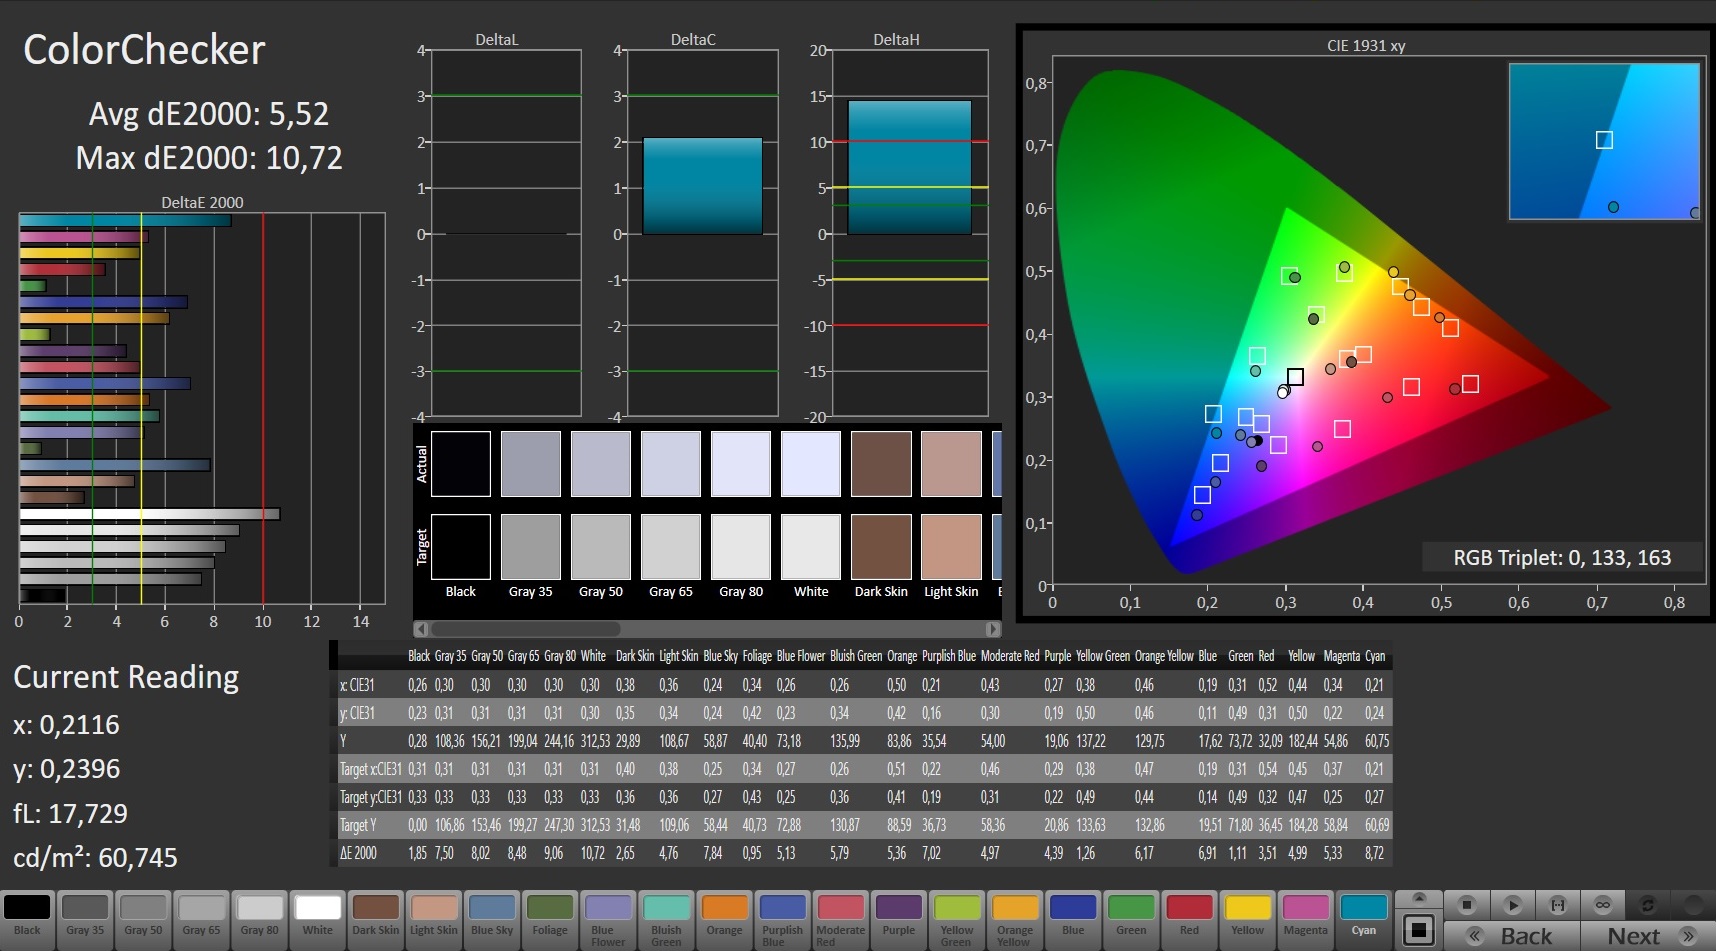The width and height of the screenshot is (1716, 951).
Task: Expand the panel with the up arrow
Action: (x=1418, y=897)
